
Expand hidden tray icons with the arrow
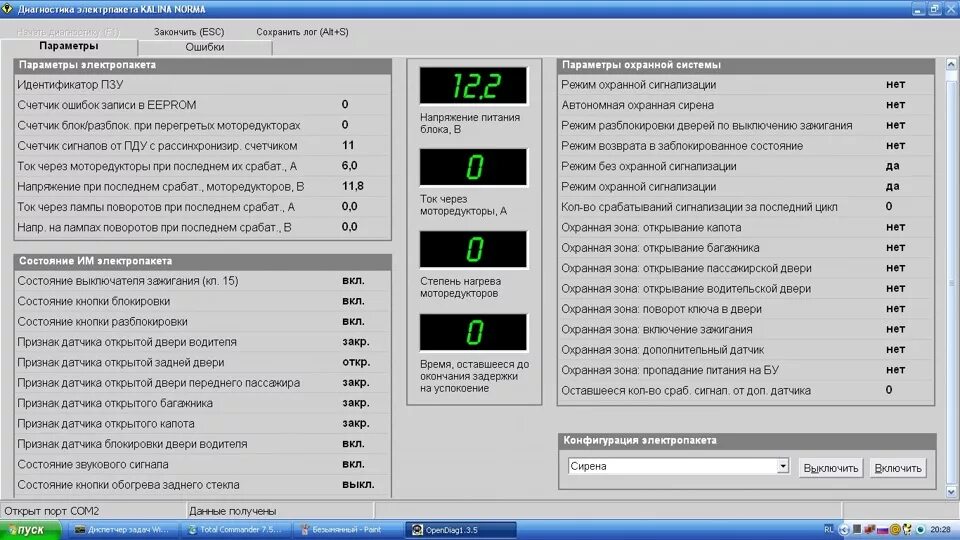(x=844, y=530)
